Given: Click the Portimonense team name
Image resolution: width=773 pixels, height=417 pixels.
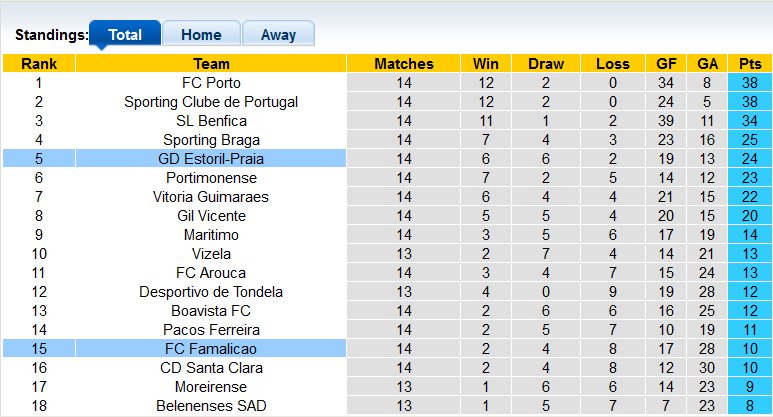Looking at the screenshot, I should (211, 178).
